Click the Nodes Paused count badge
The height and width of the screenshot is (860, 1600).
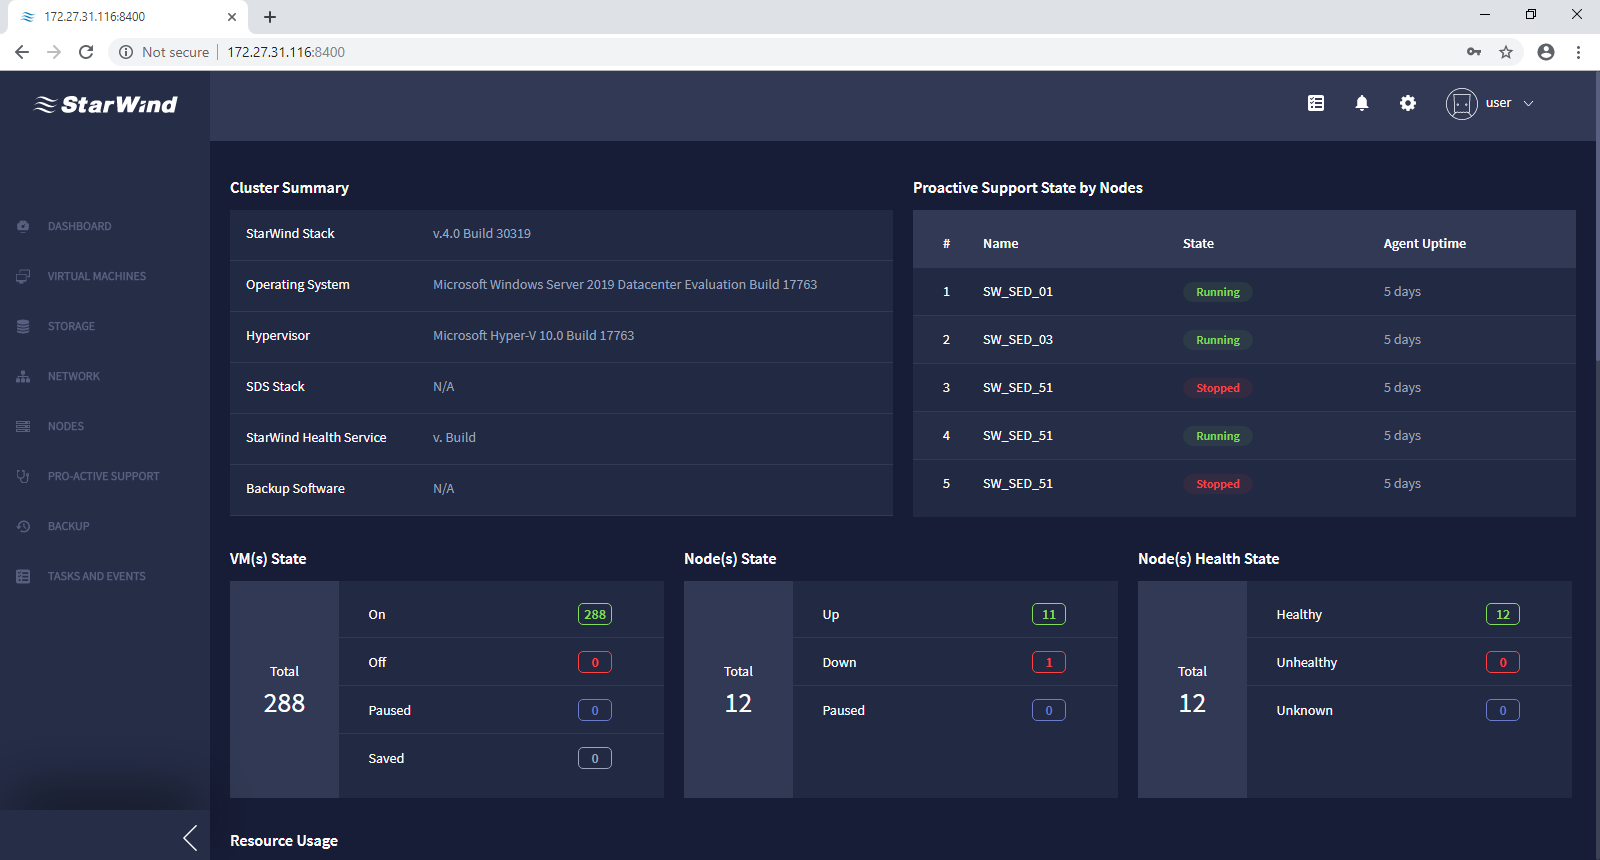click(x=1049, y=710)
